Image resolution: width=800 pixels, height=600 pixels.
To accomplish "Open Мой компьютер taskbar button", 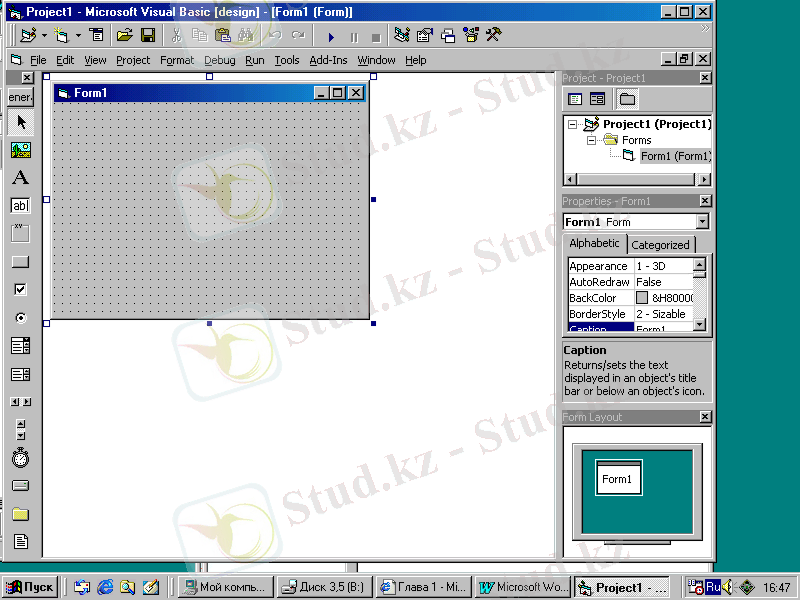I will coord(226,587).
